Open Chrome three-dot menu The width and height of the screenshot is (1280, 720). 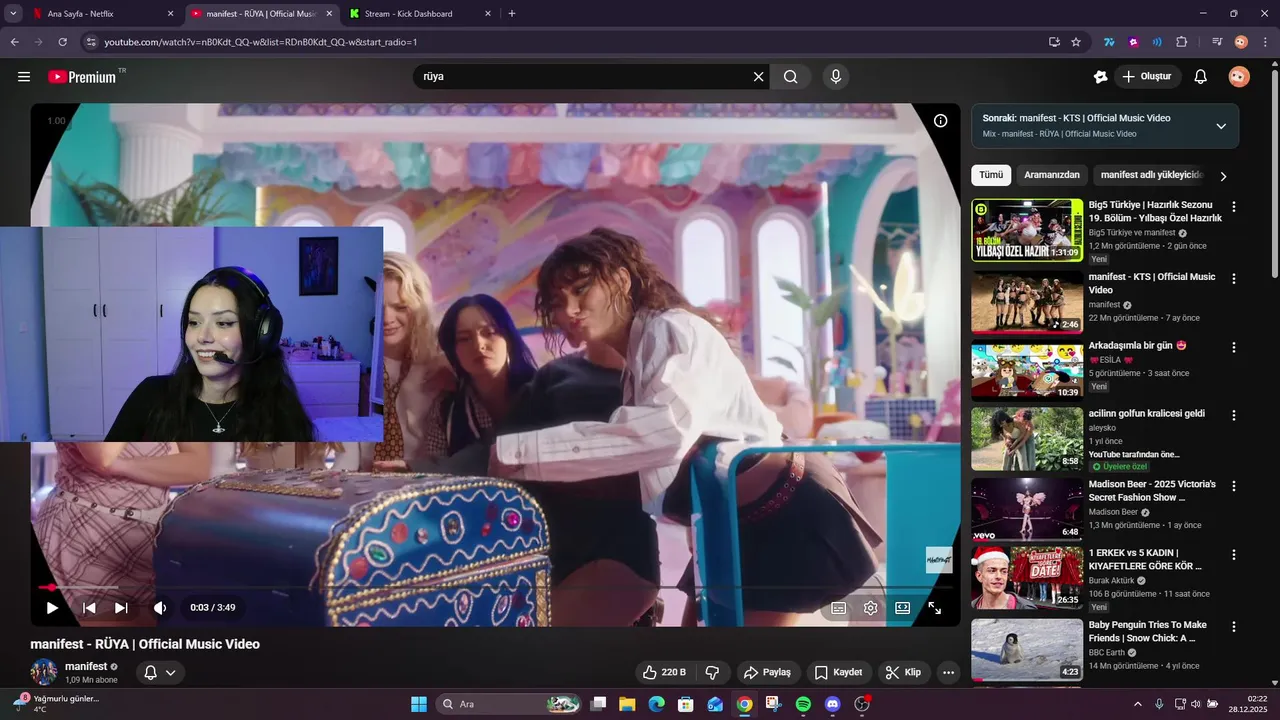(x=1264, y=42)
